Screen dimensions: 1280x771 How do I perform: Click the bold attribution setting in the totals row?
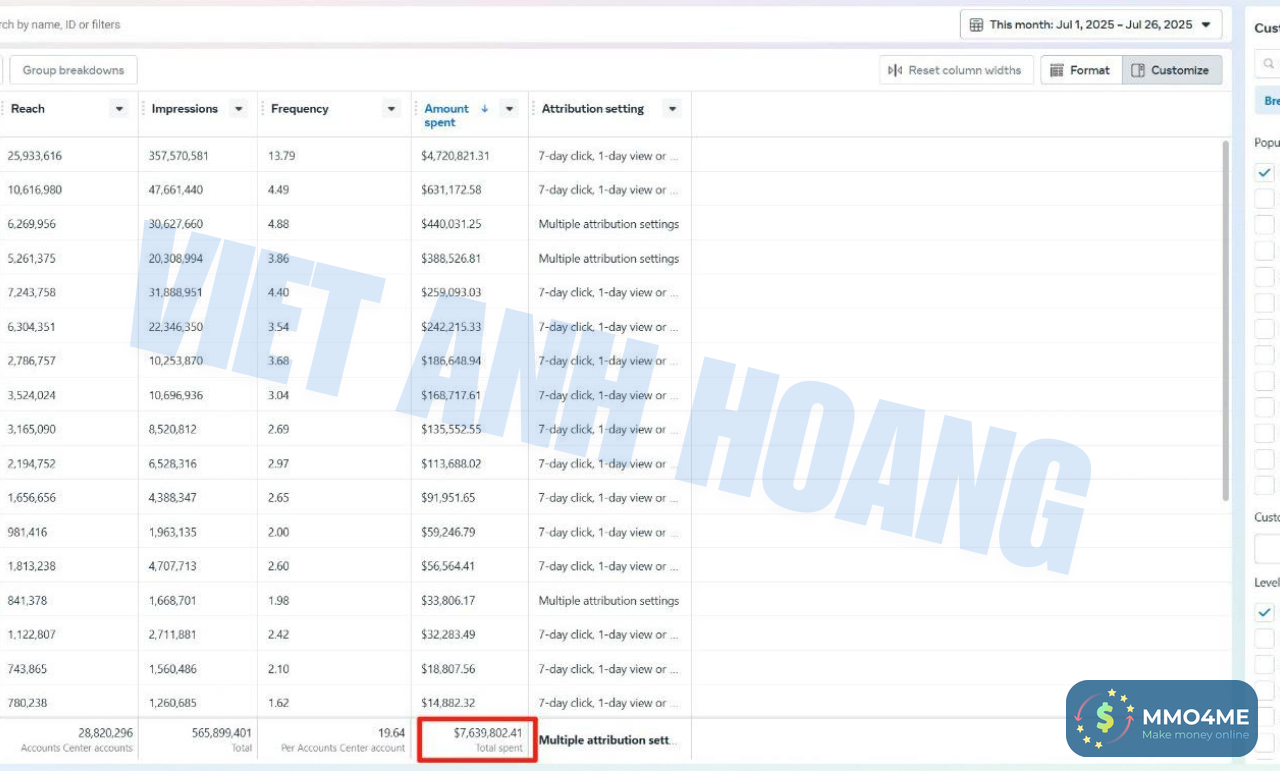click(x=608, y=741)
